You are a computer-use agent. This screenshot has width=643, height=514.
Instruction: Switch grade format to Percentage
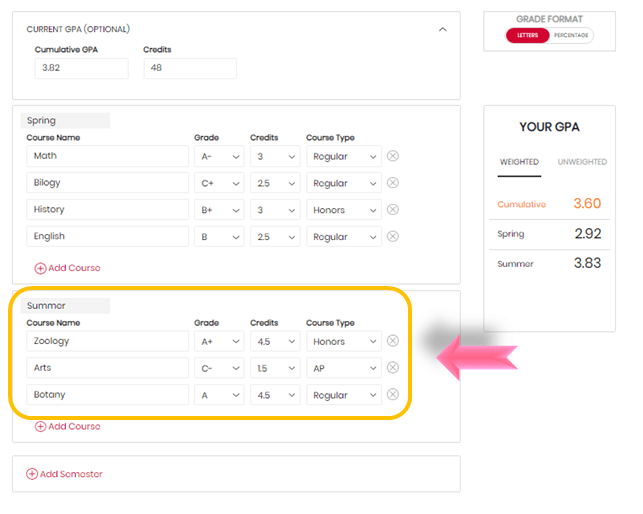[x=571, y=35]
